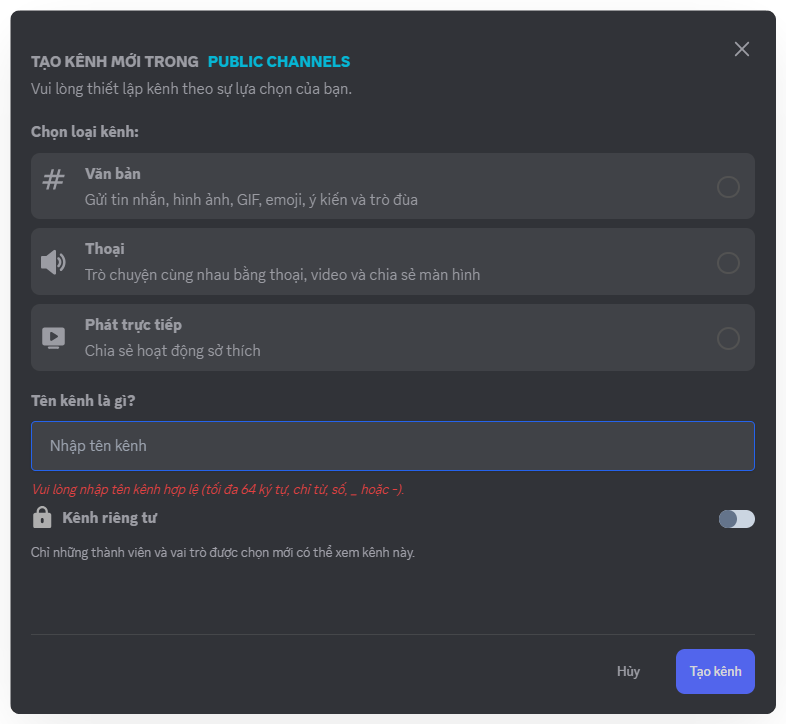Image resolution: width=786 pixels, height=724 pixels.
Task: Click the PUBLIC CHANNELS category name
Action: pyautogui.click(x=279, y=62)
